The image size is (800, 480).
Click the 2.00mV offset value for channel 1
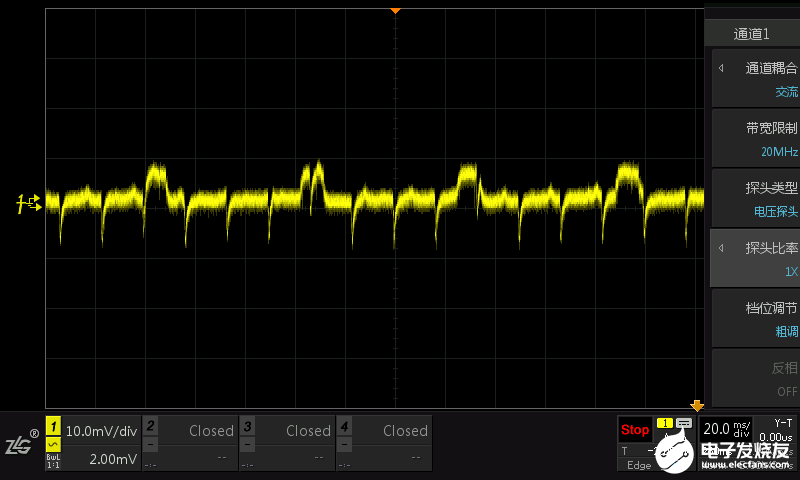(x=113, y=459)
